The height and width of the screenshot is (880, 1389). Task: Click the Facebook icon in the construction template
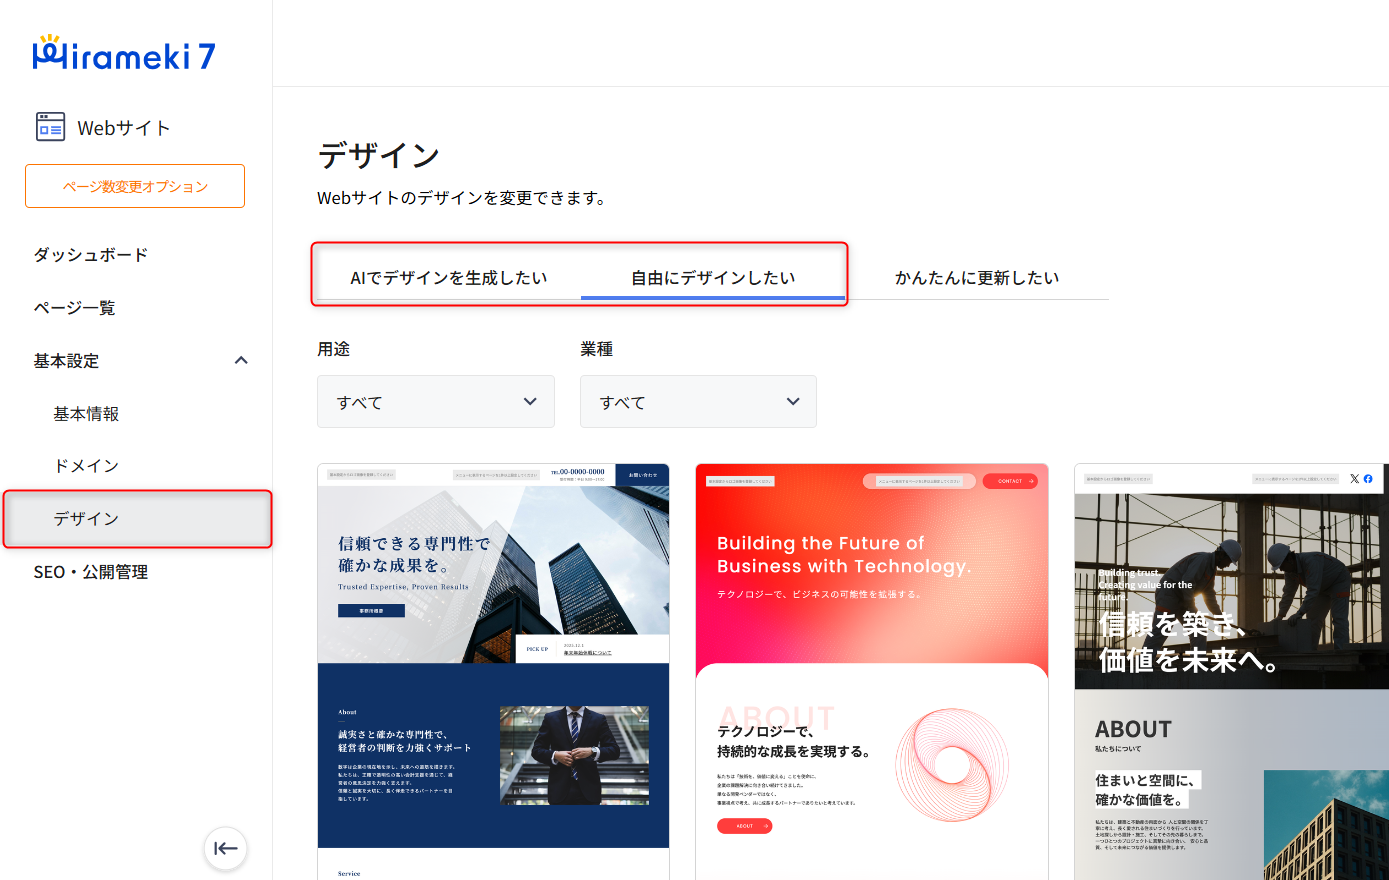pos(1368,479)
